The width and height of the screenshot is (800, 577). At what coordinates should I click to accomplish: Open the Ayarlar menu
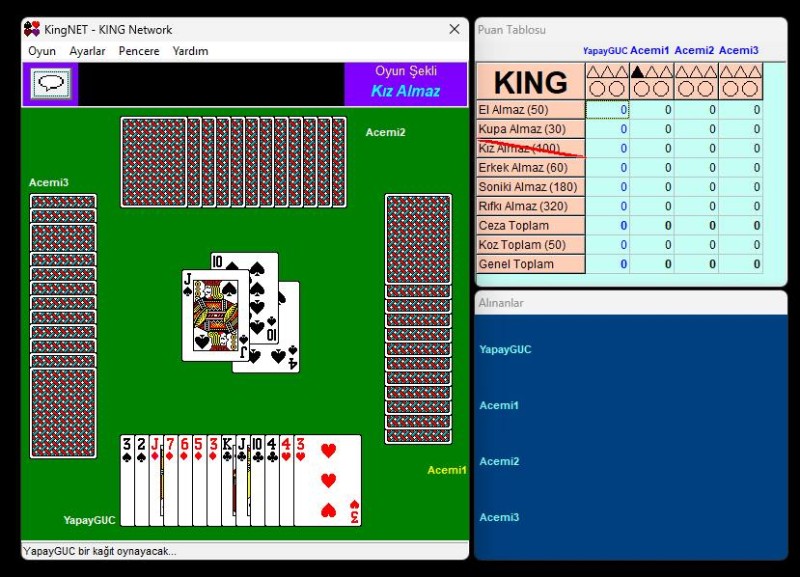87,51
